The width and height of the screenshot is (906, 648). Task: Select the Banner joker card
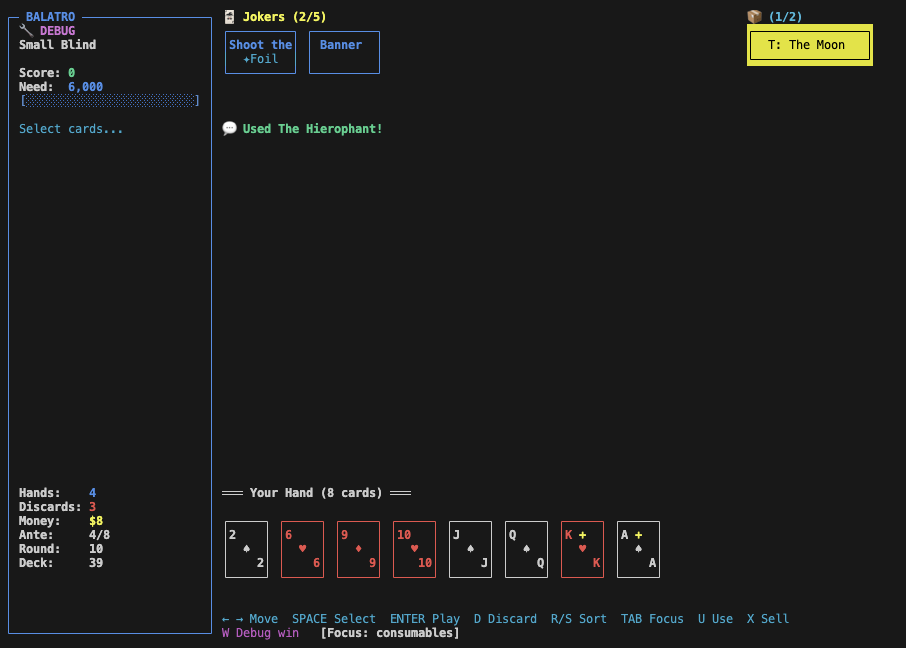pos(344,51)
